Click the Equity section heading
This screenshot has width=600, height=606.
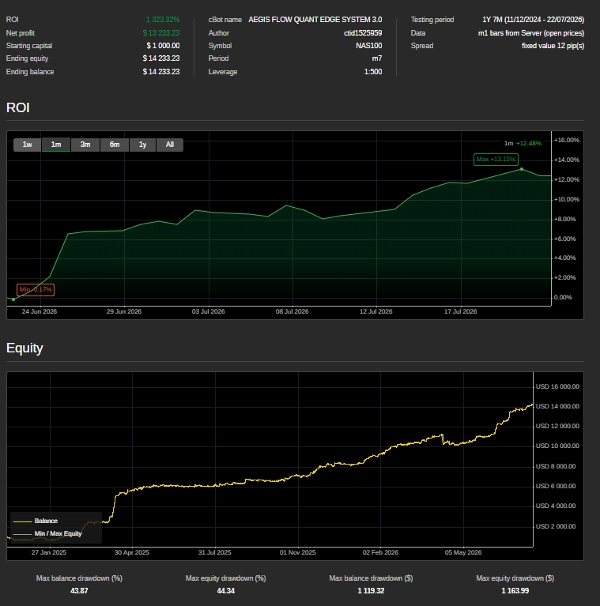click(x=25, y=348)
